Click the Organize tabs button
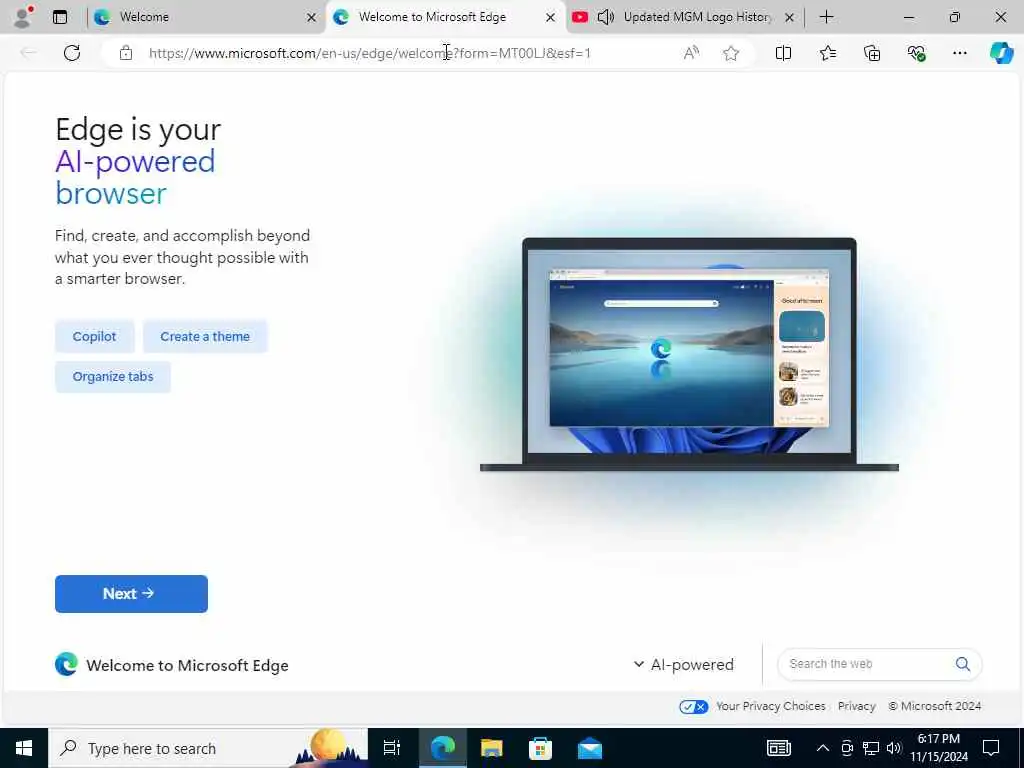 pos(113,377)
